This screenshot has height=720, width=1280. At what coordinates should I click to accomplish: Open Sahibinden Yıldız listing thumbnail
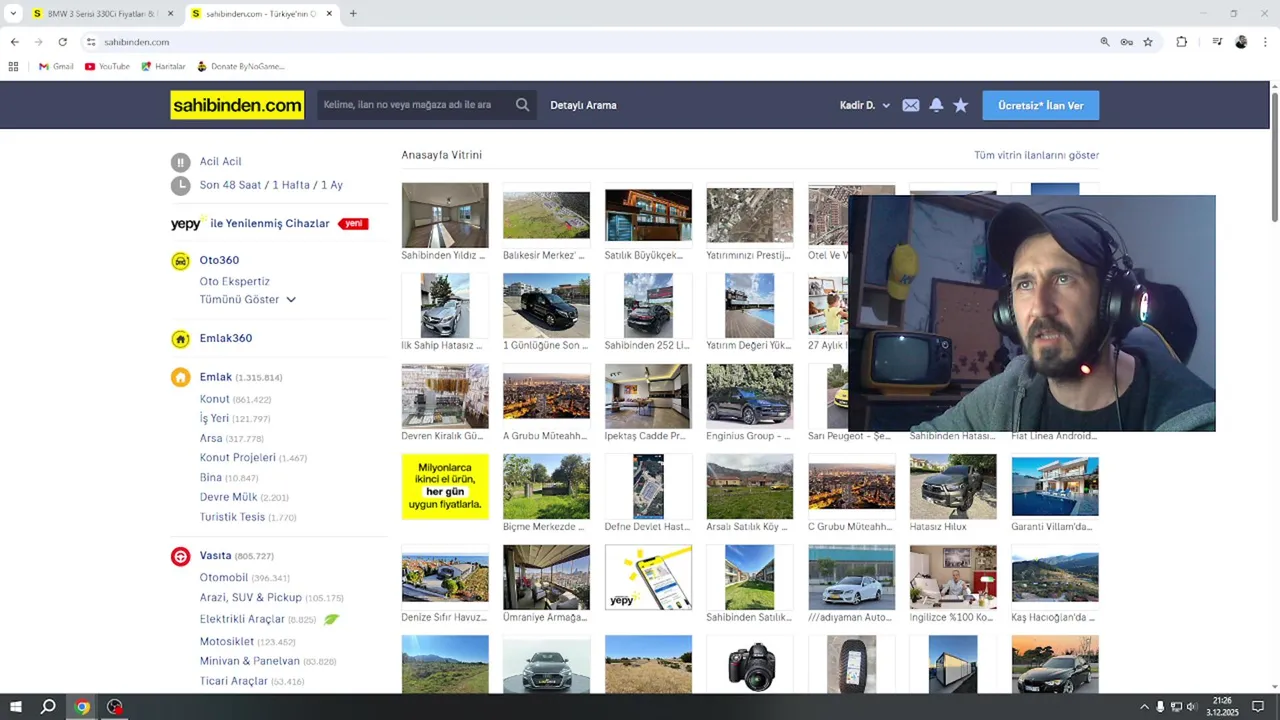pos(445,215)
